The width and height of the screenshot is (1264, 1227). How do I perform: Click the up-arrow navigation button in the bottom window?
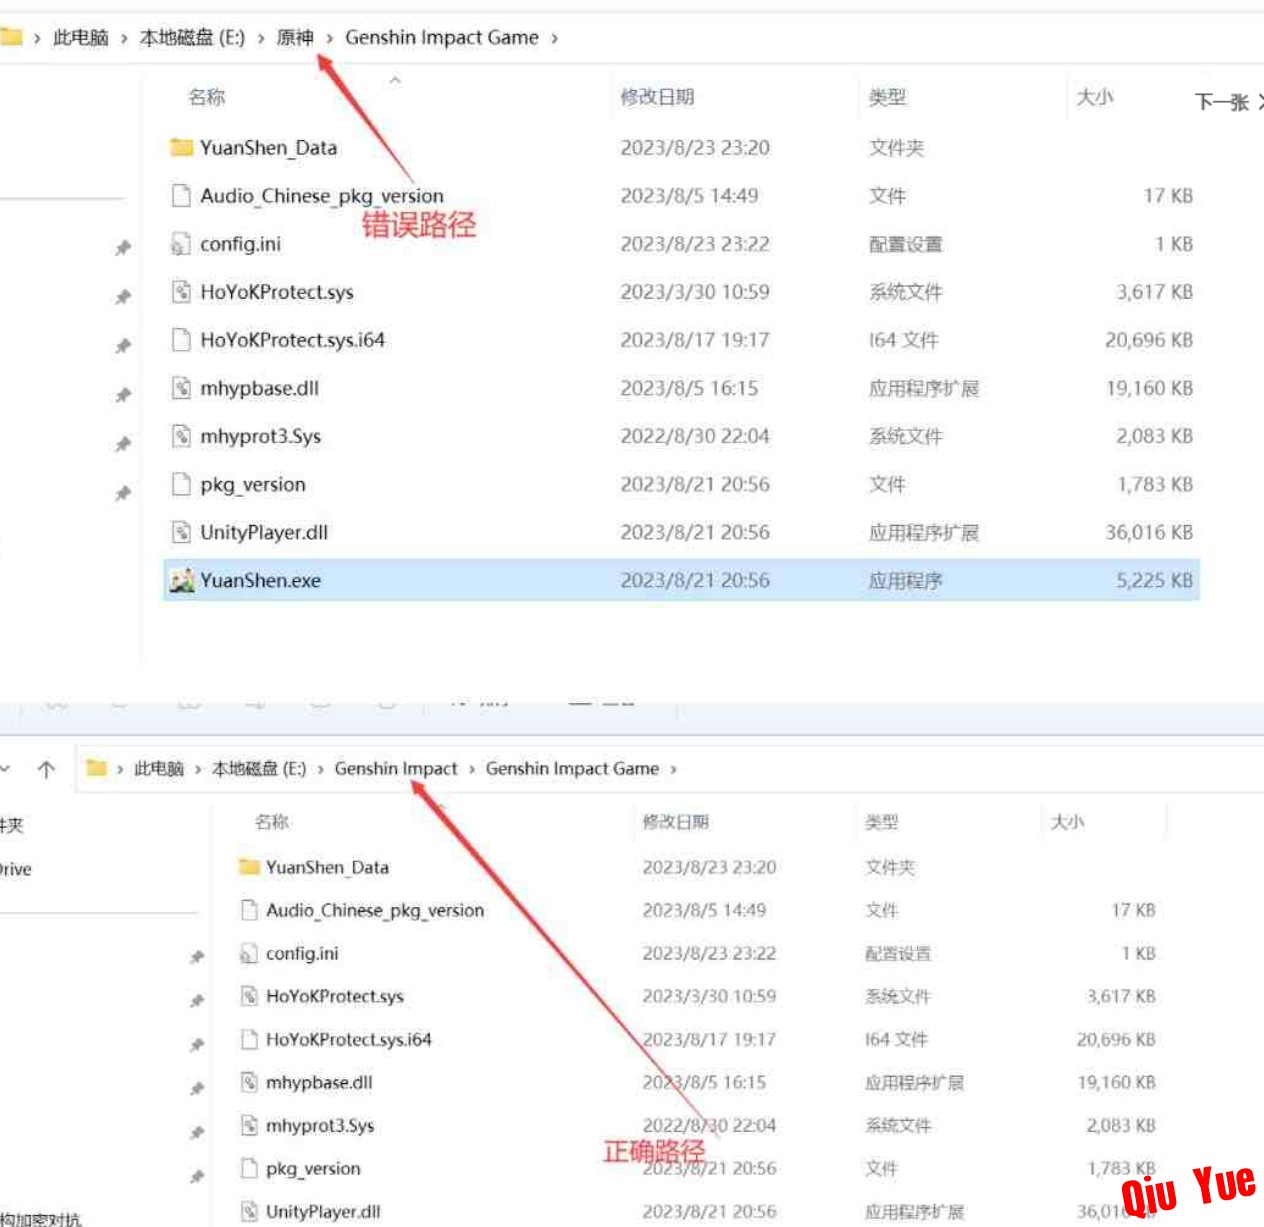pos(46,769)
